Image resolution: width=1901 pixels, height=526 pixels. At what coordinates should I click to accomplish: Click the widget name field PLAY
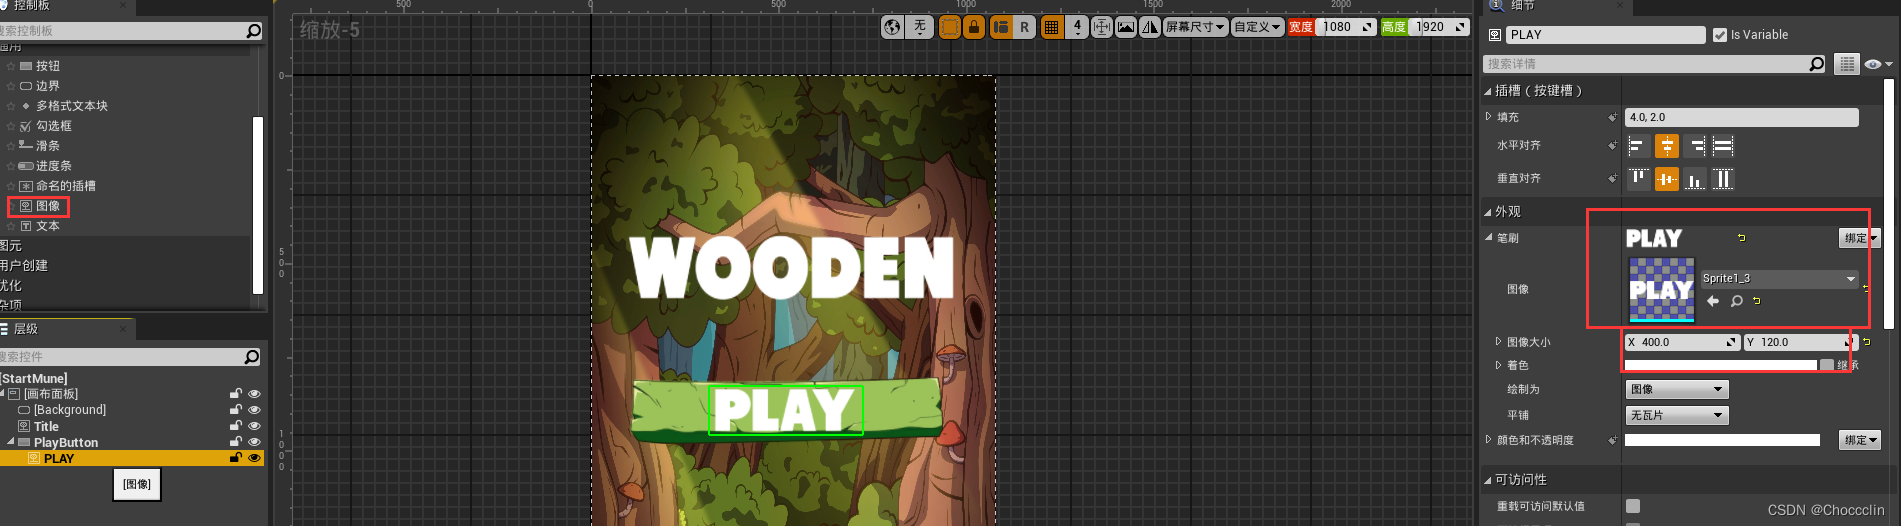(x=1606, y=35)
